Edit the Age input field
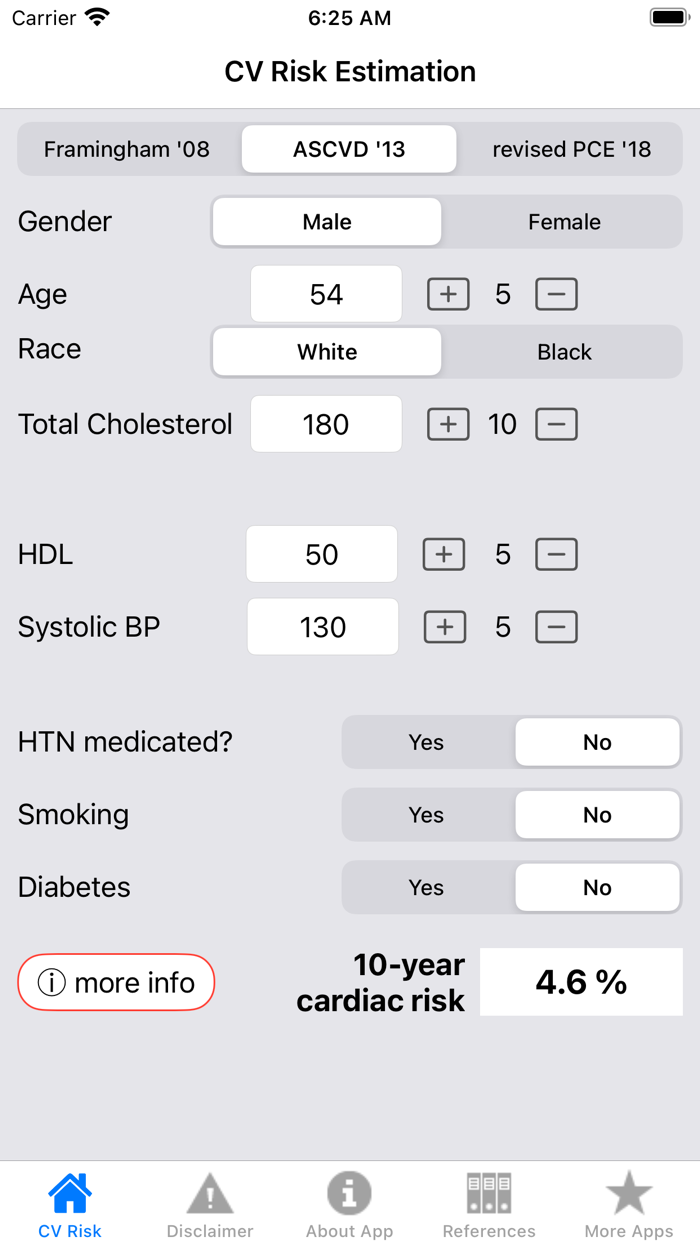 coord(326,294)
